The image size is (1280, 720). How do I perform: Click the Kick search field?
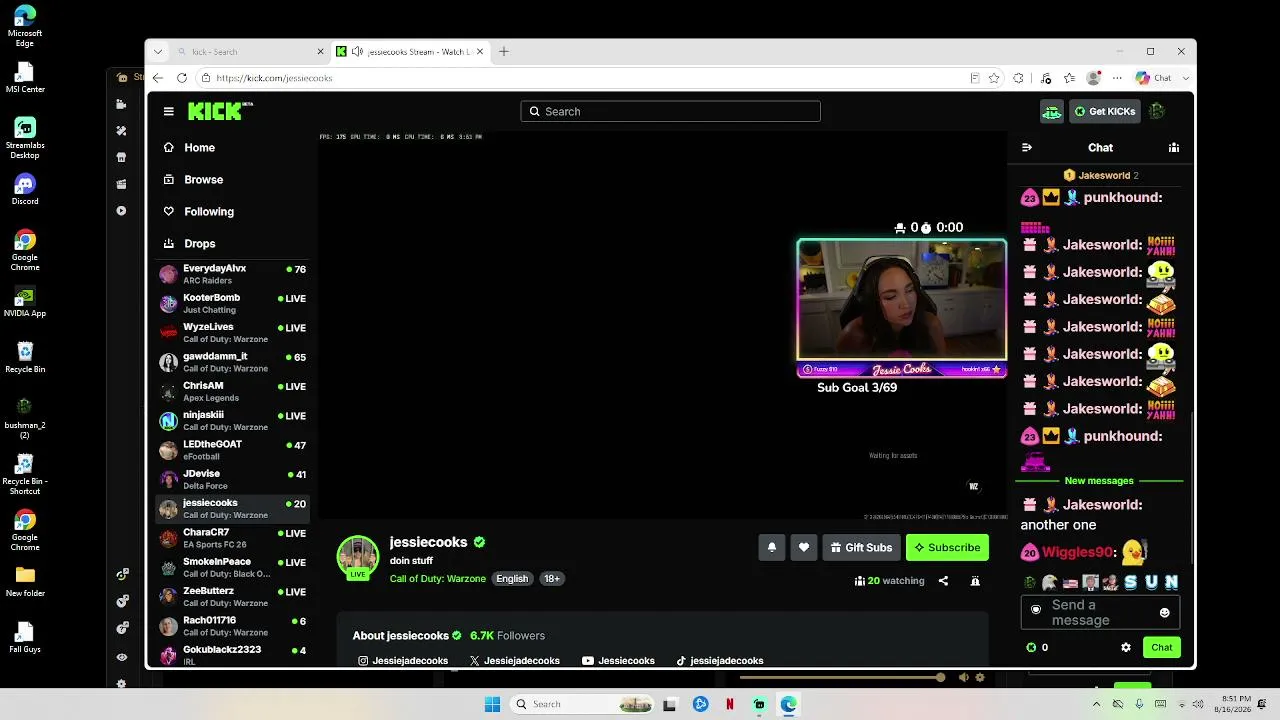(x=670, y=112)
